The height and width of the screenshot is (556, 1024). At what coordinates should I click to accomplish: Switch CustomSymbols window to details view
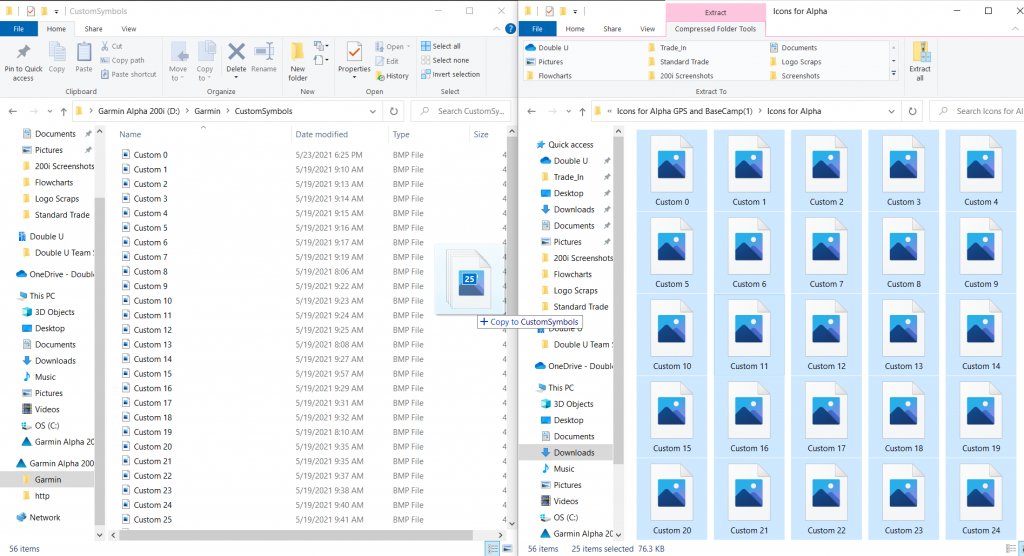click(x=492, y=548)
